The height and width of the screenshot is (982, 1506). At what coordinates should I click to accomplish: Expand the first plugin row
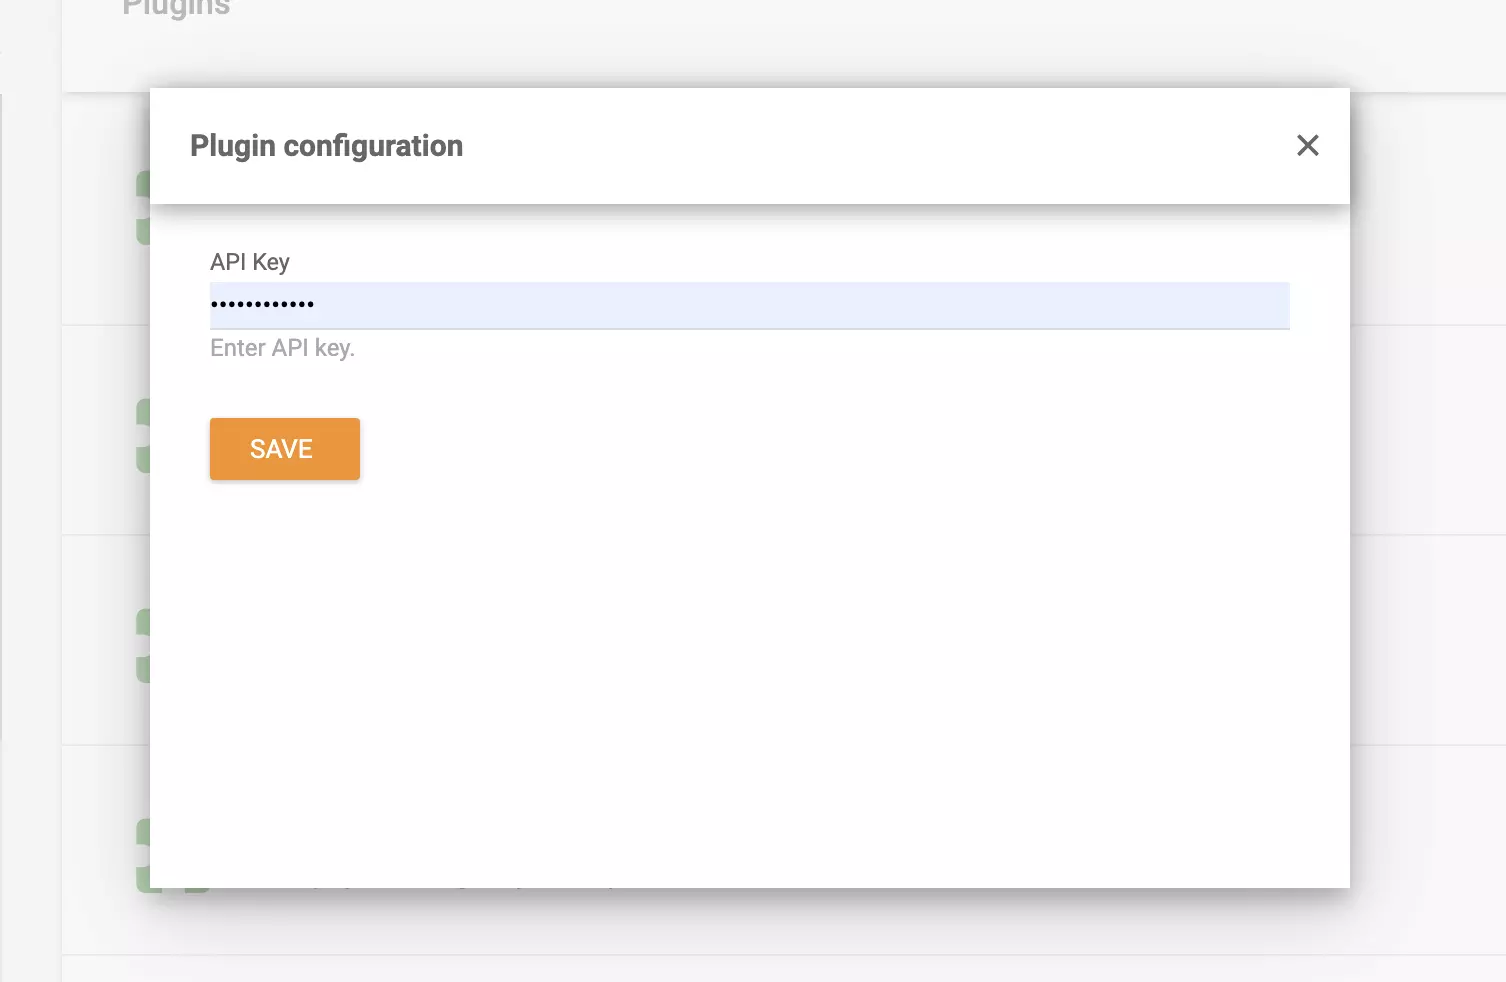pyautogui.click(x=105, y=210)
